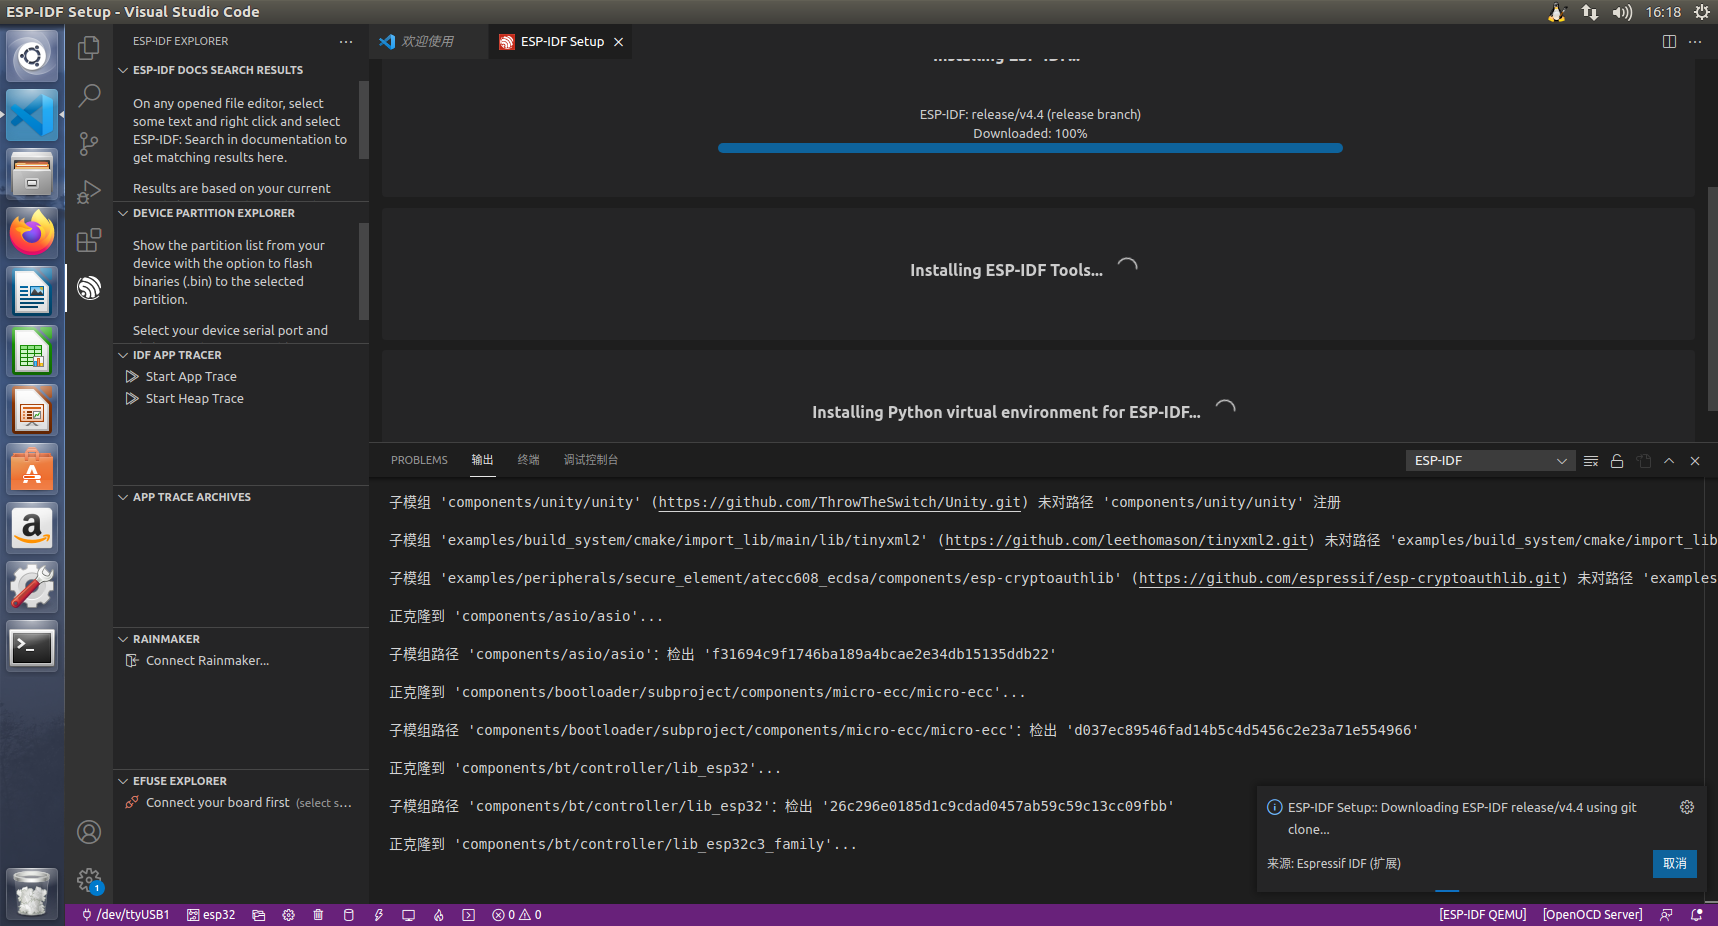Open the Unity.git GitHub link
Viewport: 1718px width, 926px height.
click(840, 502)
